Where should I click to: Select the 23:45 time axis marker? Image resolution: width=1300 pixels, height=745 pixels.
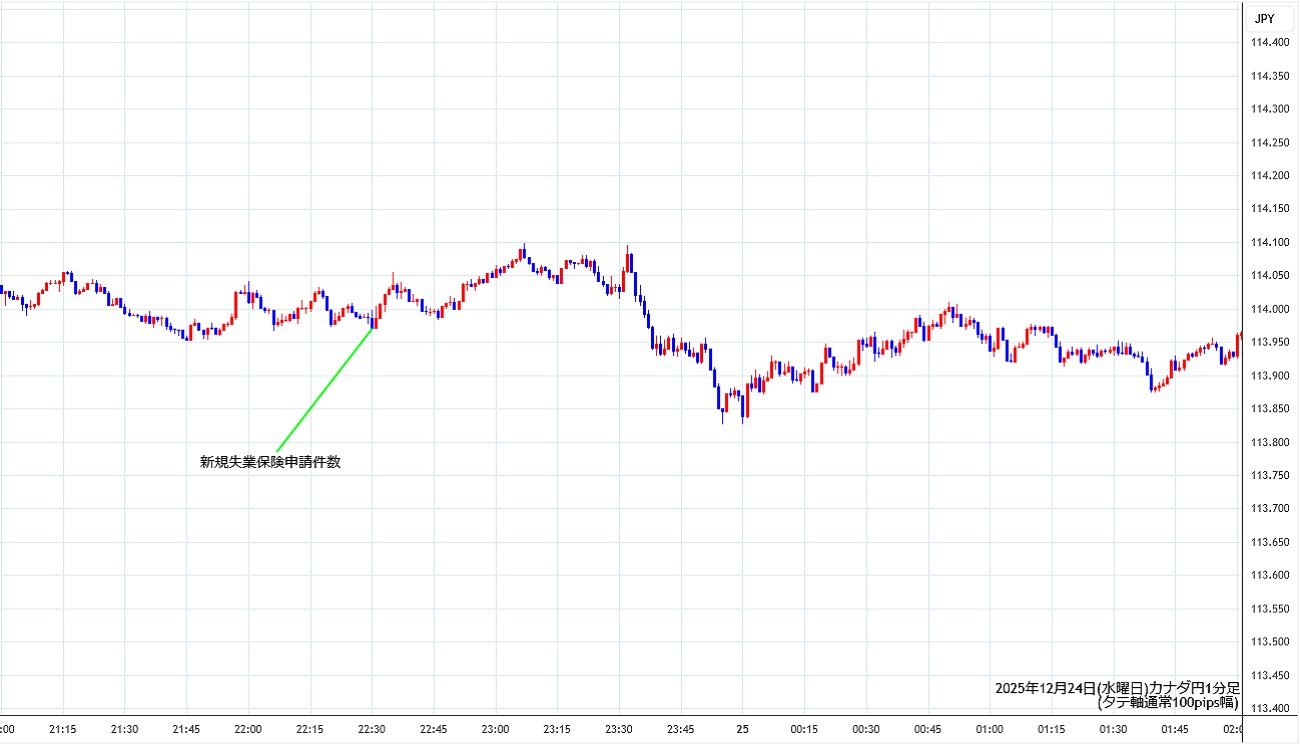coord(681,729)
